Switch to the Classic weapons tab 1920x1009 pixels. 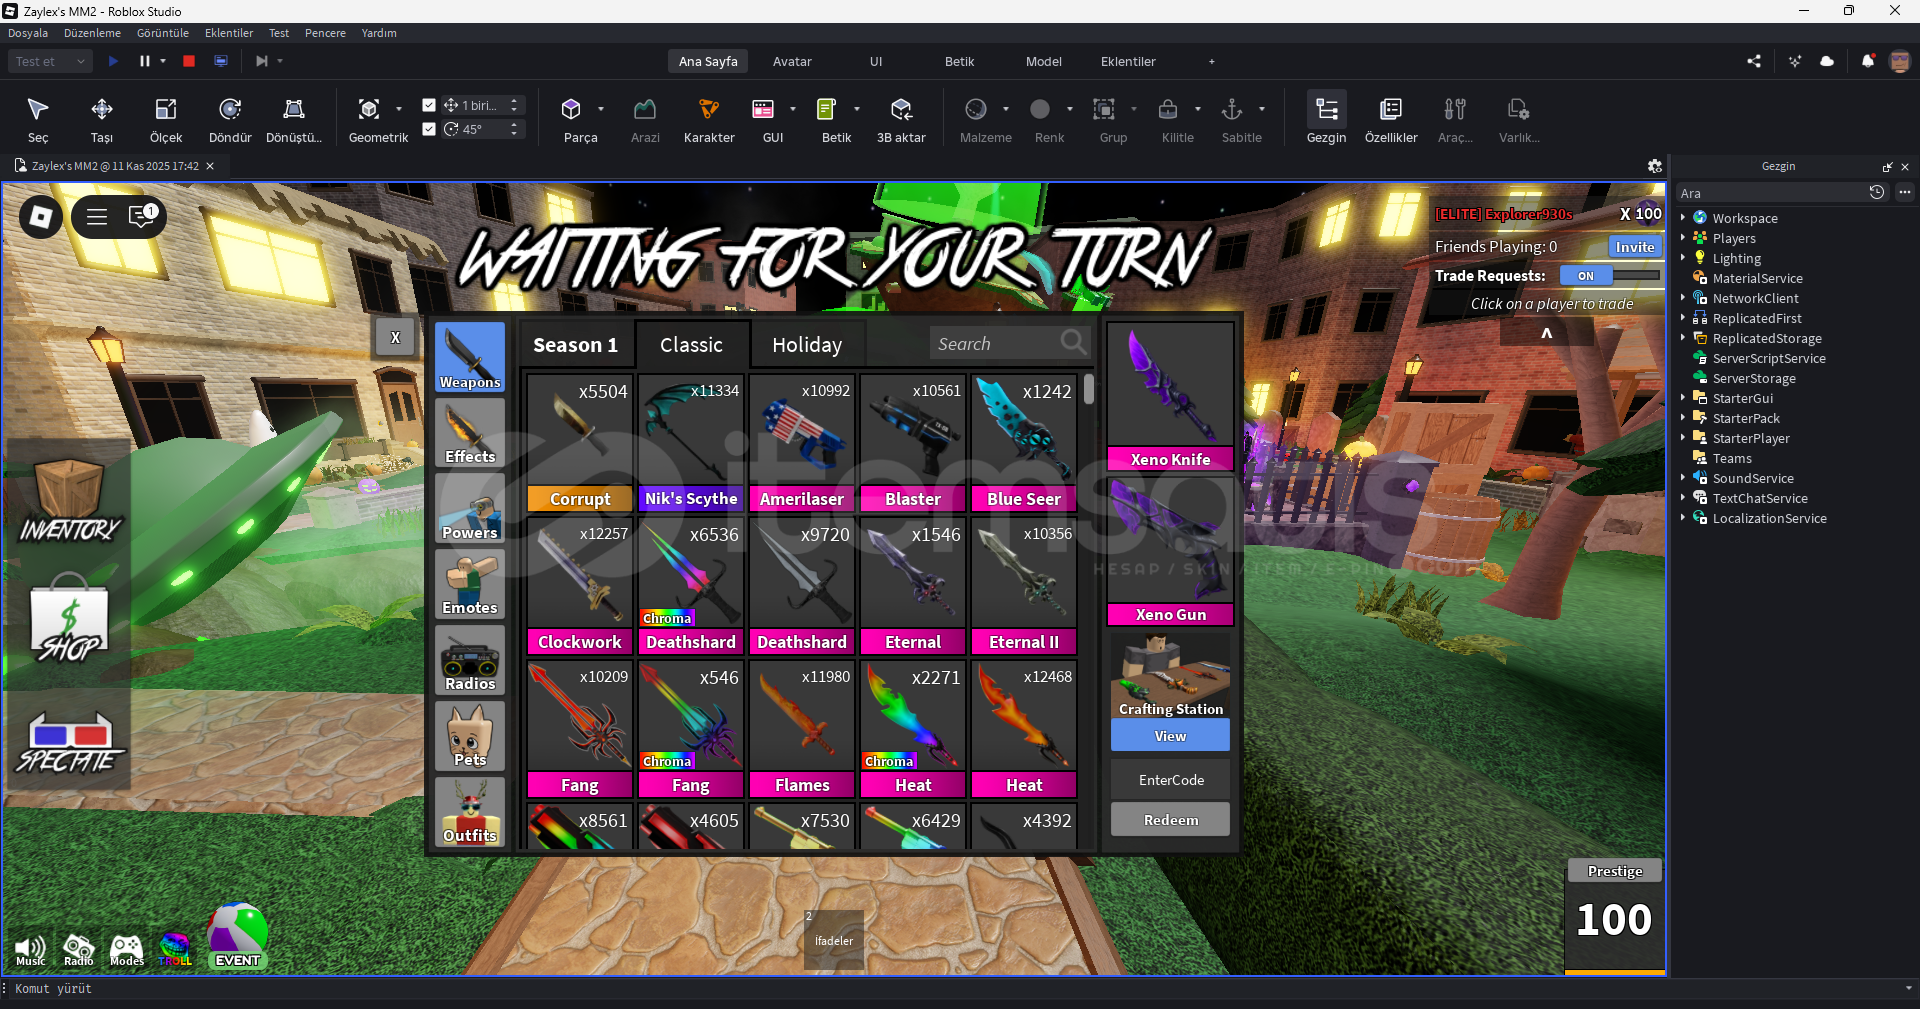pyautogui.click(x=692, y=345)
